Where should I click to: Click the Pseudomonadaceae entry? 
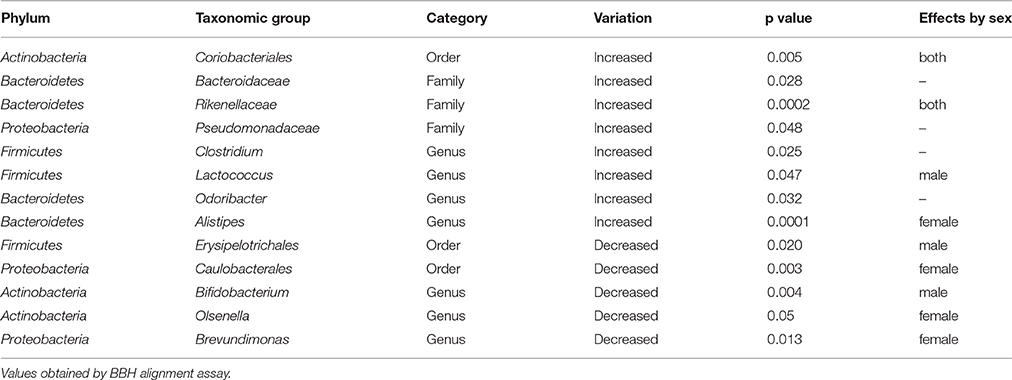coord(257,128)
